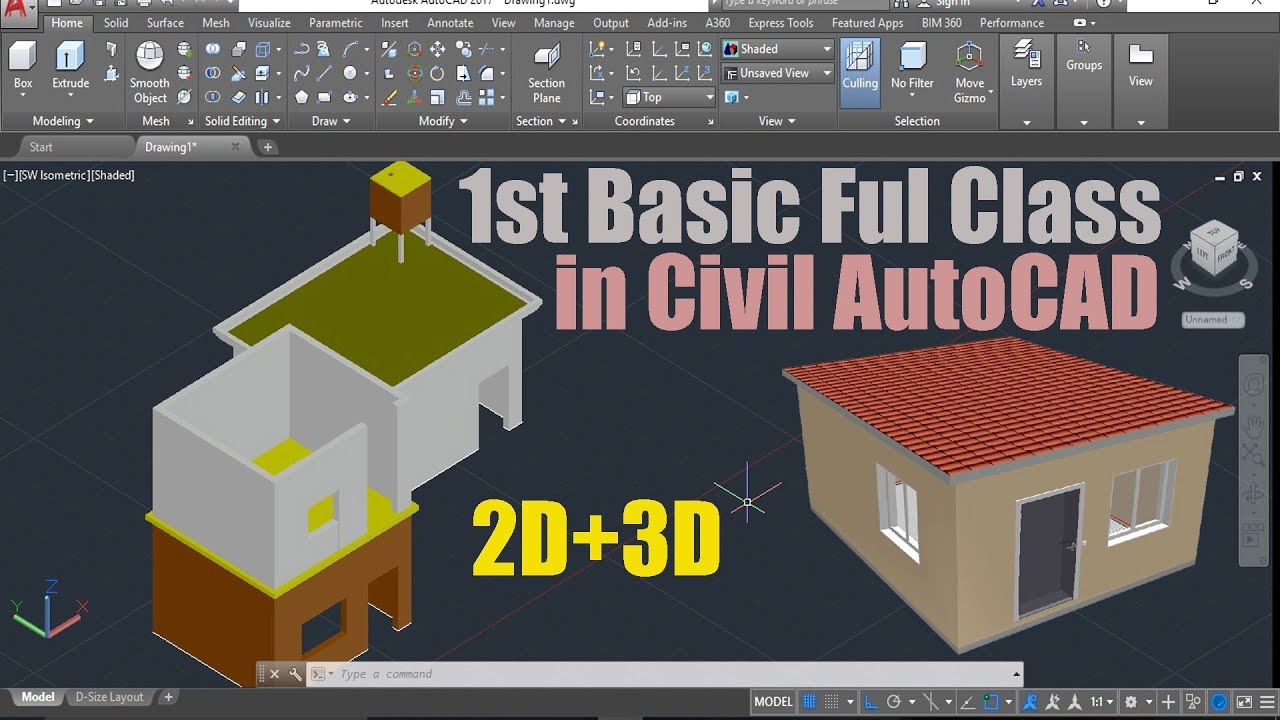
Task: Select the Line draw tool
Action: coord(324,72)
